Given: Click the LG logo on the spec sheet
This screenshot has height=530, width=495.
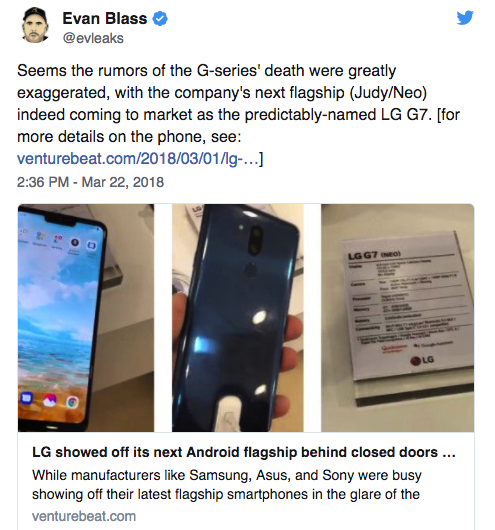Looking at the screenshot, I should click(x=422, y=360).
